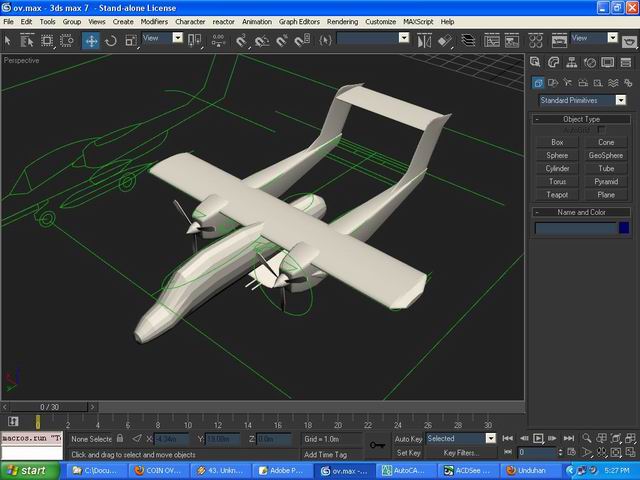640x480 pixels.
Task: Open Standard Primitives dropdown
Action: [x=583, y=100]
